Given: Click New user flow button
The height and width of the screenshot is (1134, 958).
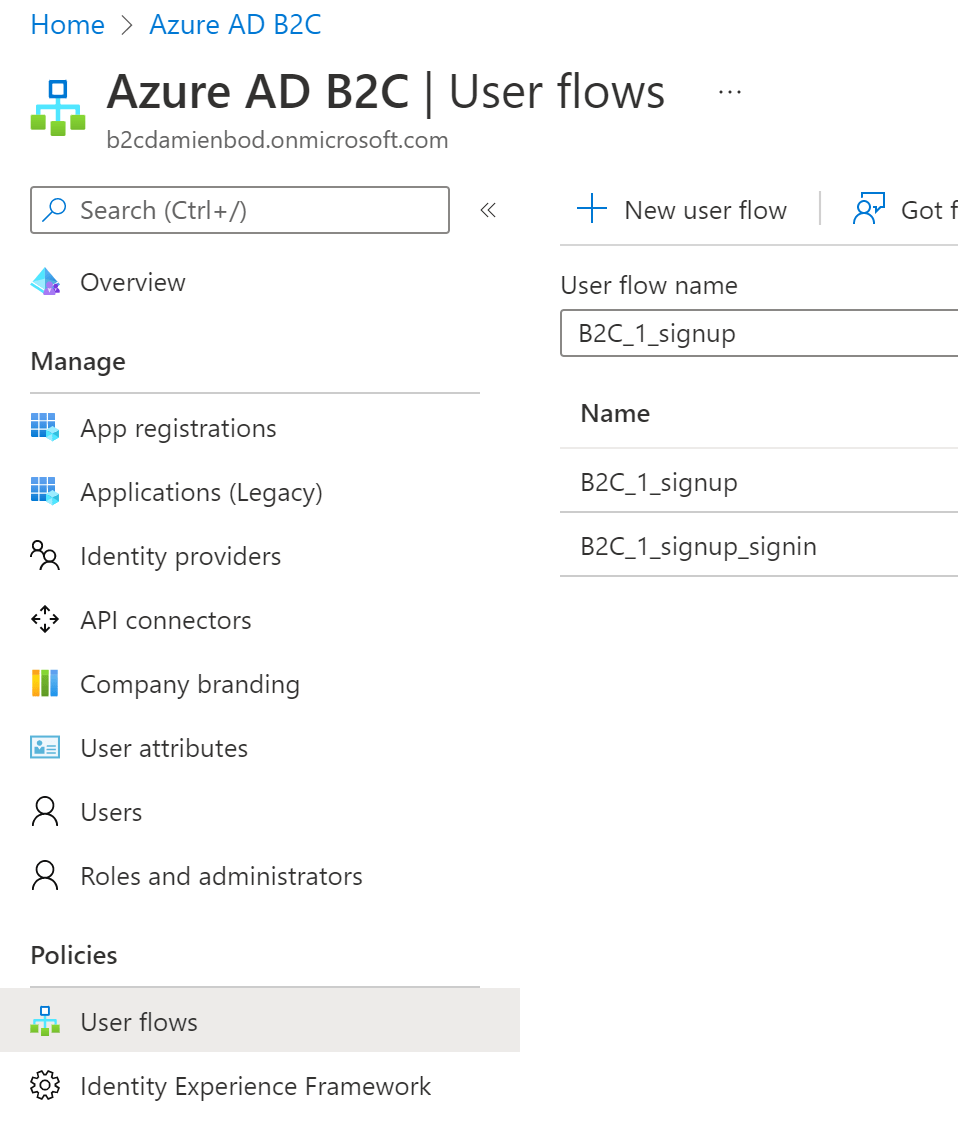Looking at the screenshot, I should pos(683,210).
